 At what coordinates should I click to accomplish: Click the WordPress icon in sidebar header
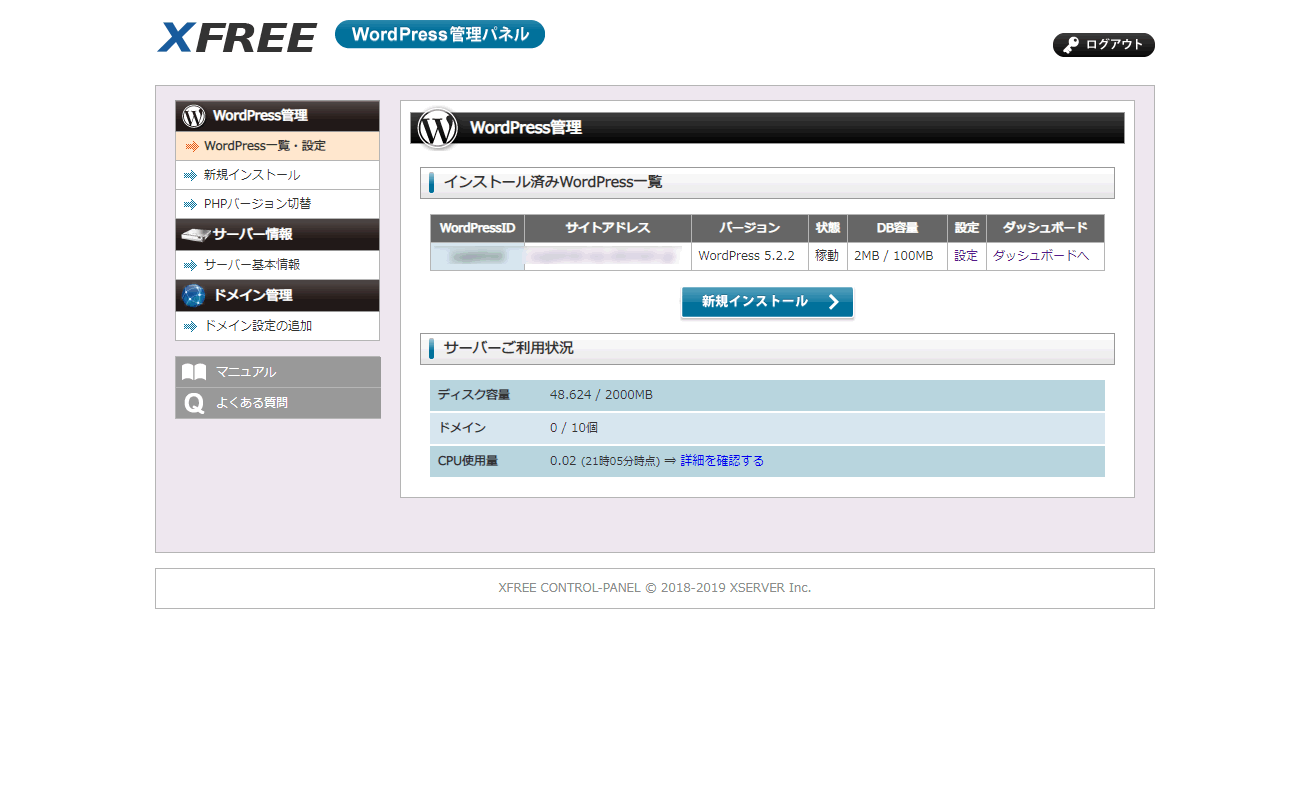tap(193, 116)
